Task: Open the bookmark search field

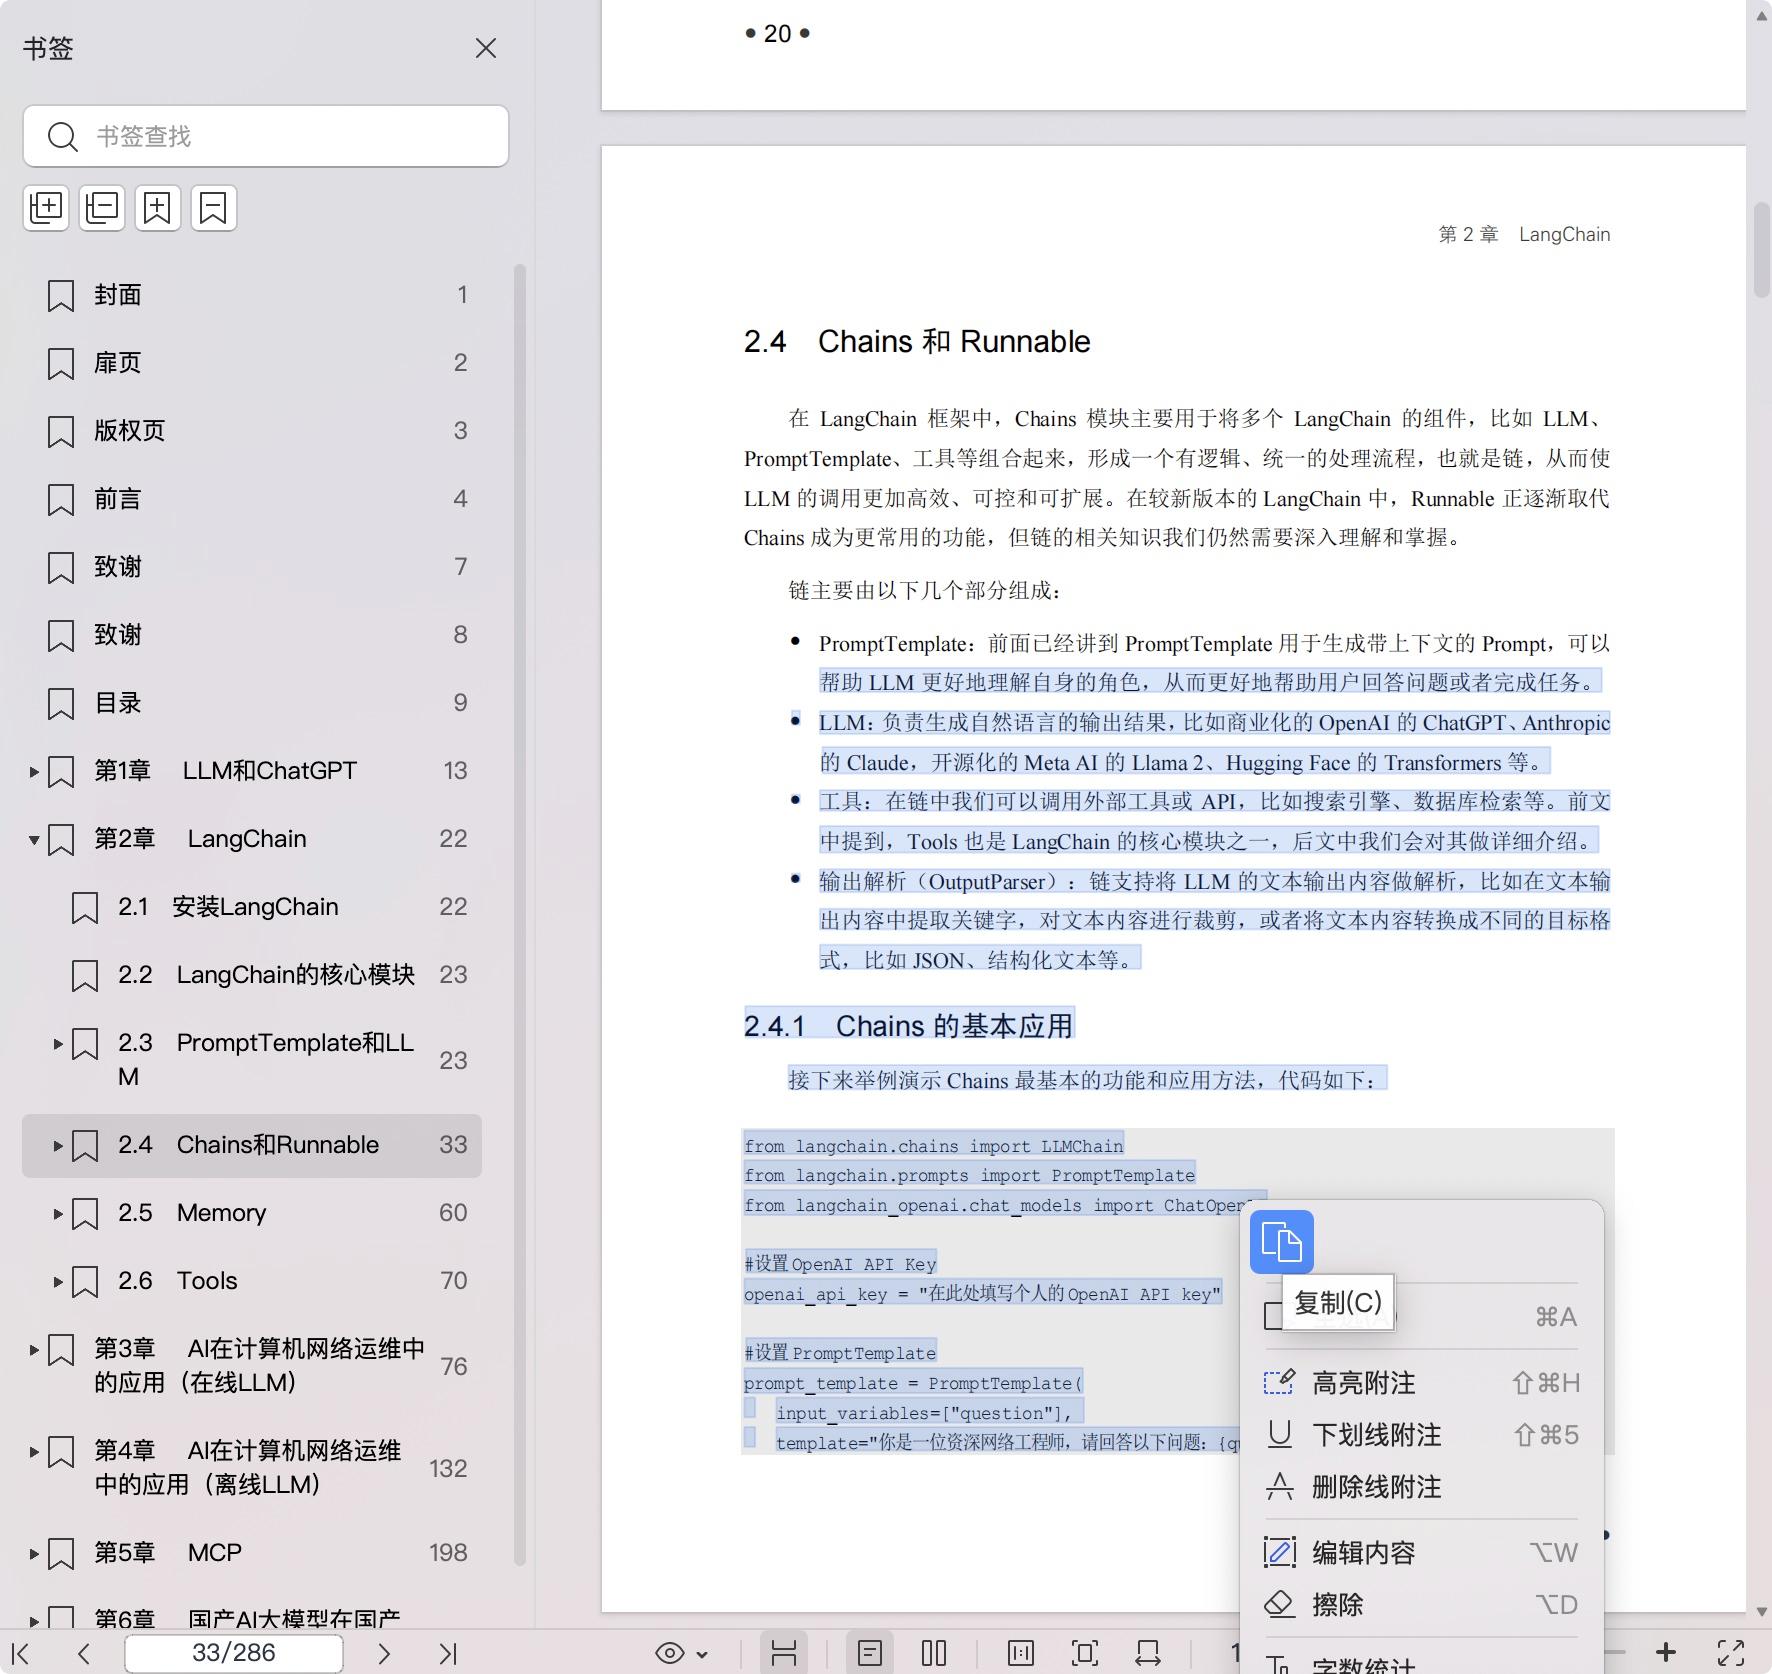Action: click(x=265, y=136)
